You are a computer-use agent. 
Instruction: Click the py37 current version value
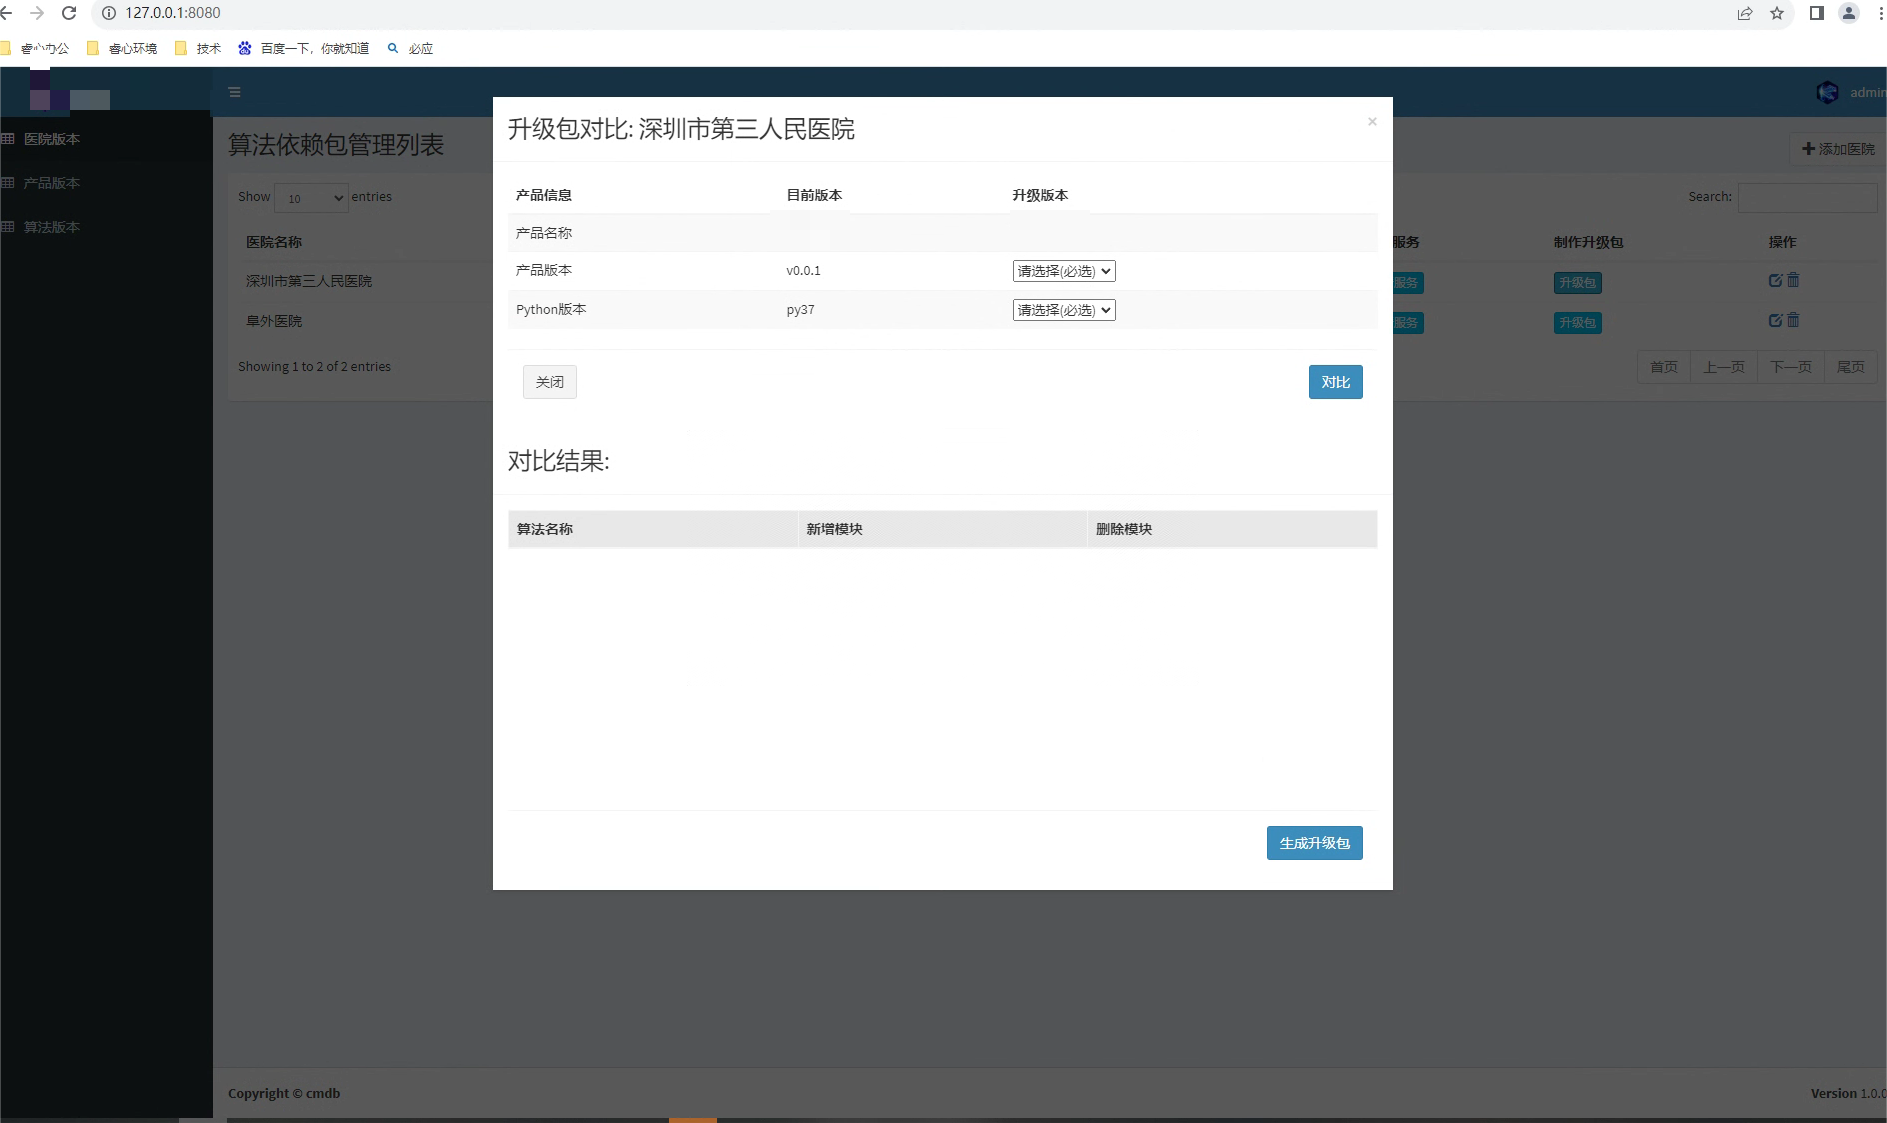pos(800,310)
